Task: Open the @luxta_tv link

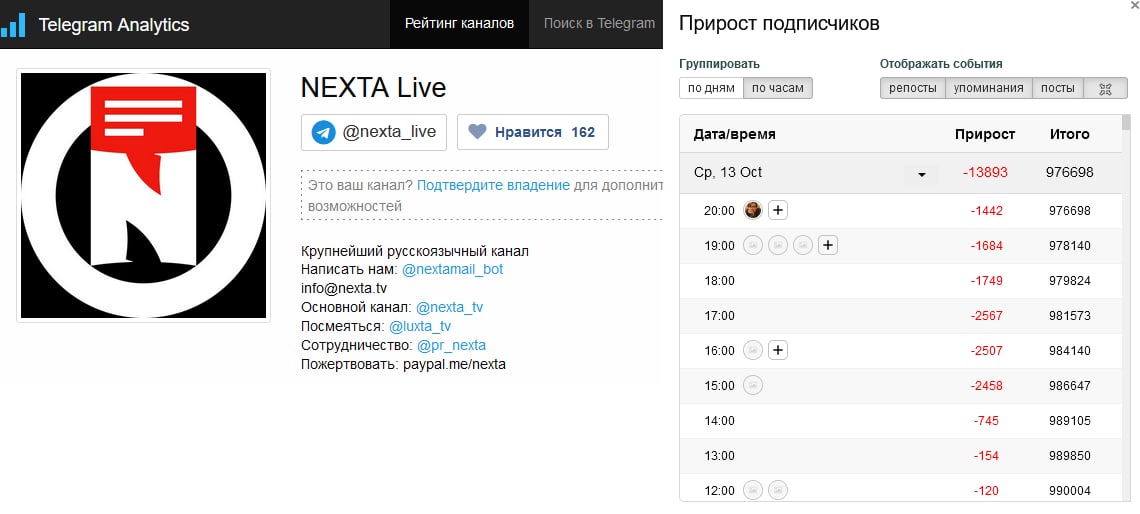Action: (420, 326)
